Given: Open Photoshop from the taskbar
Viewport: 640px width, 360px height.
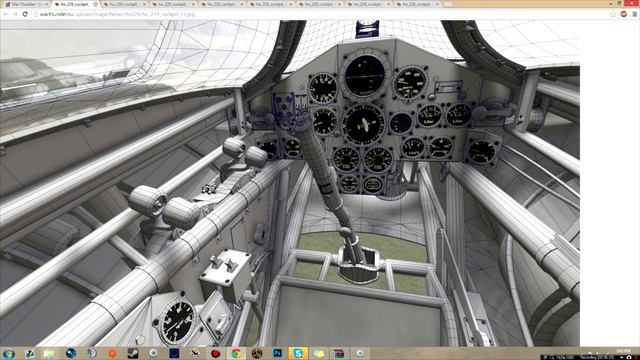Looking at the screenshot, I should 278,353.
